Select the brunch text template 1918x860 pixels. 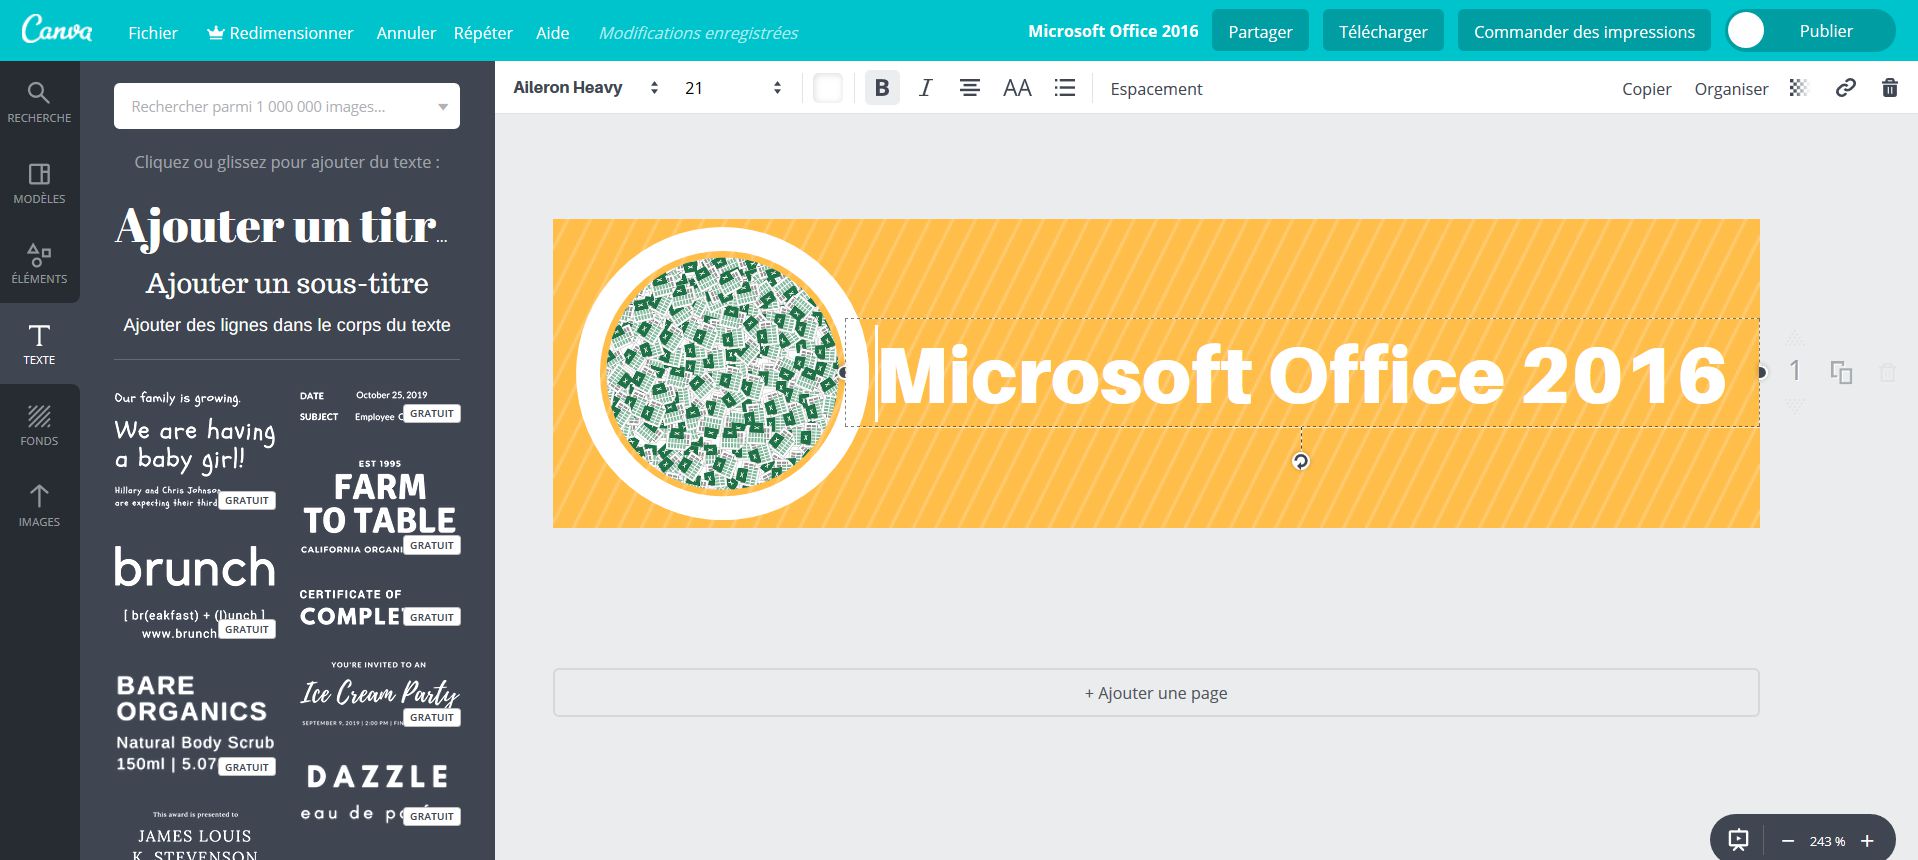(x=195, y=591)
